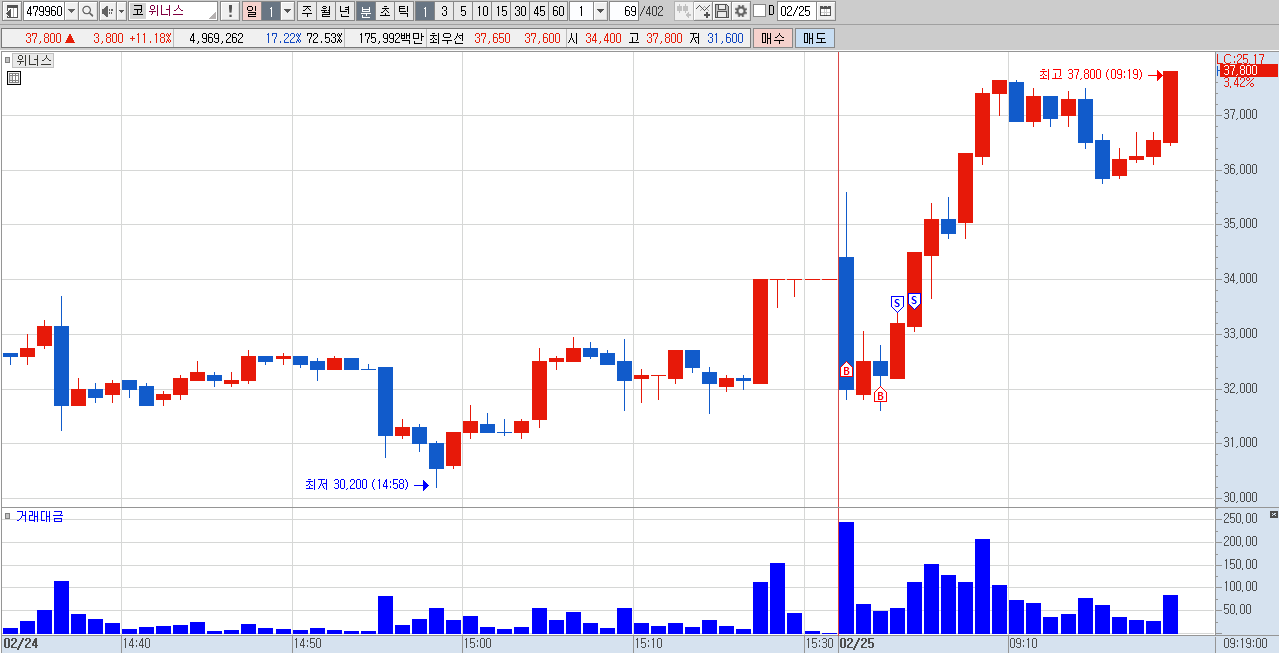Select the 년 yearly period toggle
Screen dimensions: 1279x653
pyautogui.click(x=345, y=11)
